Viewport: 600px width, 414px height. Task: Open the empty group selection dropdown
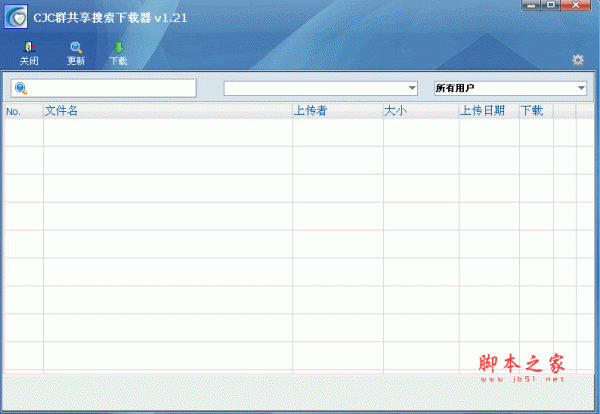point(321,88)
